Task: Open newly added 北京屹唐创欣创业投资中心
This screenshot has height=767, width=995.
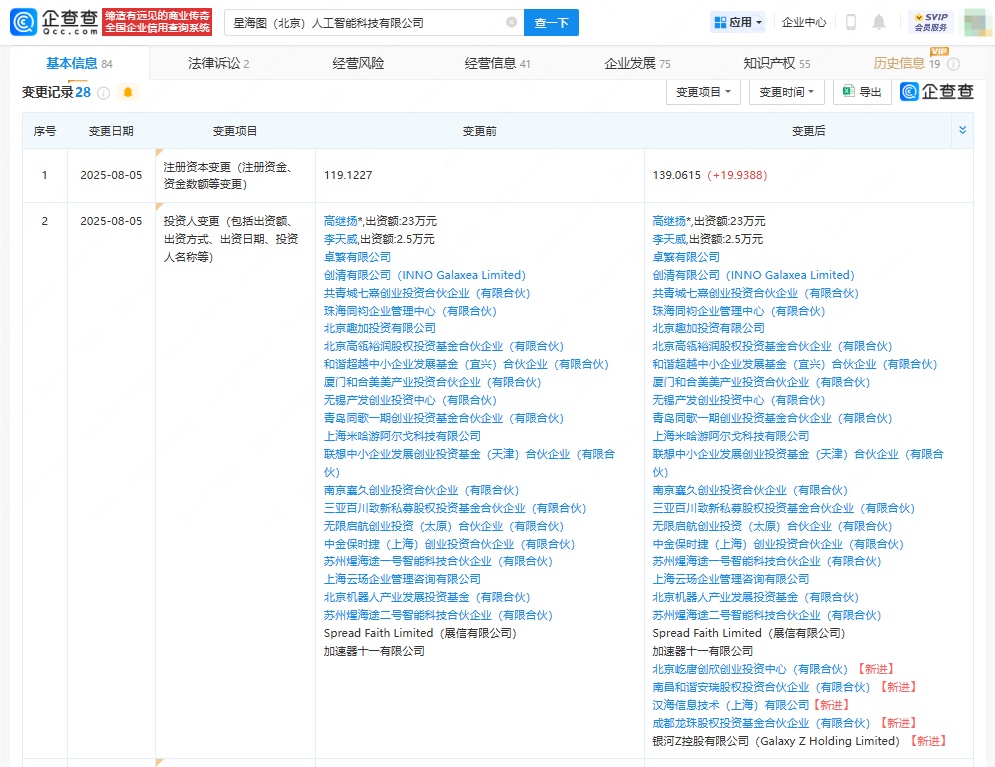Action: pyautogui.click(x=750, y=669)
